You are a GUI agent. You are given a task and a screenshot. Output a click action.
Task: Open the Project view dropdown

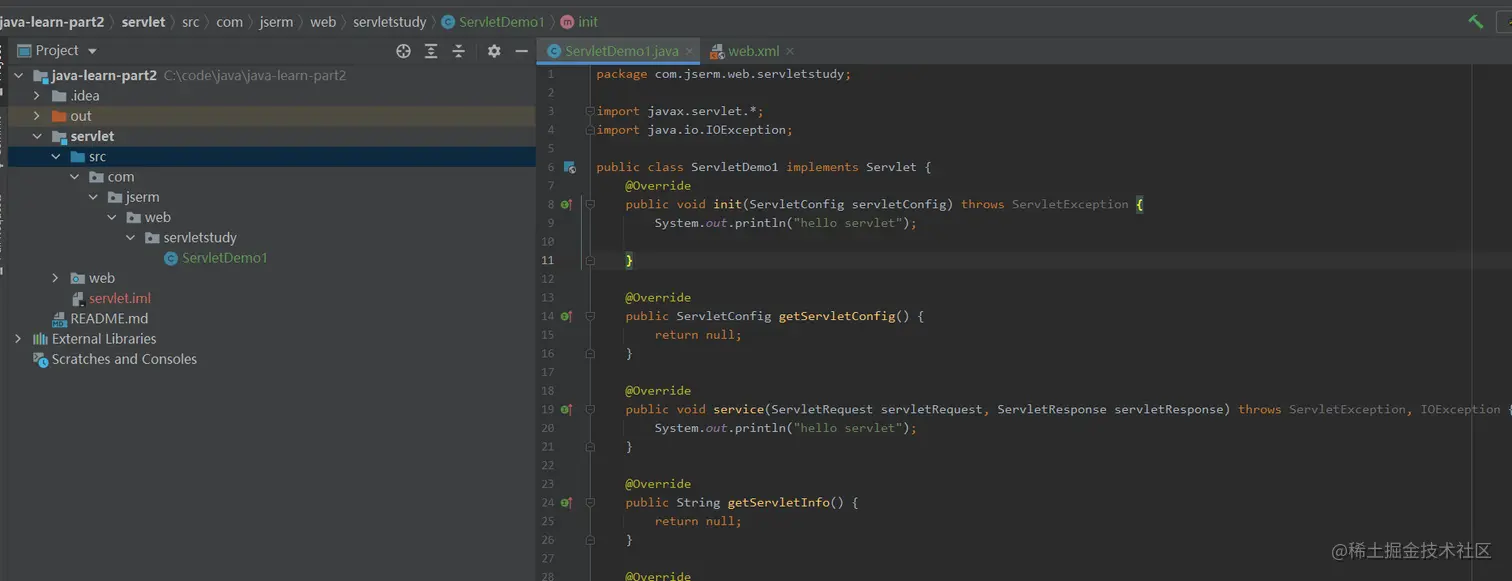point(93,51)
